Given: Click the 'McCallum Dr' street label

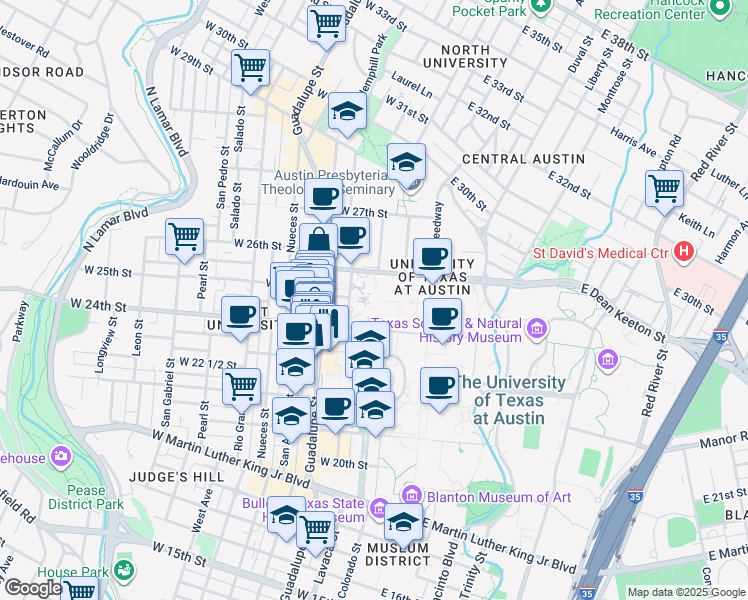Looking at the screenshot, I should (x=63, y=145).
